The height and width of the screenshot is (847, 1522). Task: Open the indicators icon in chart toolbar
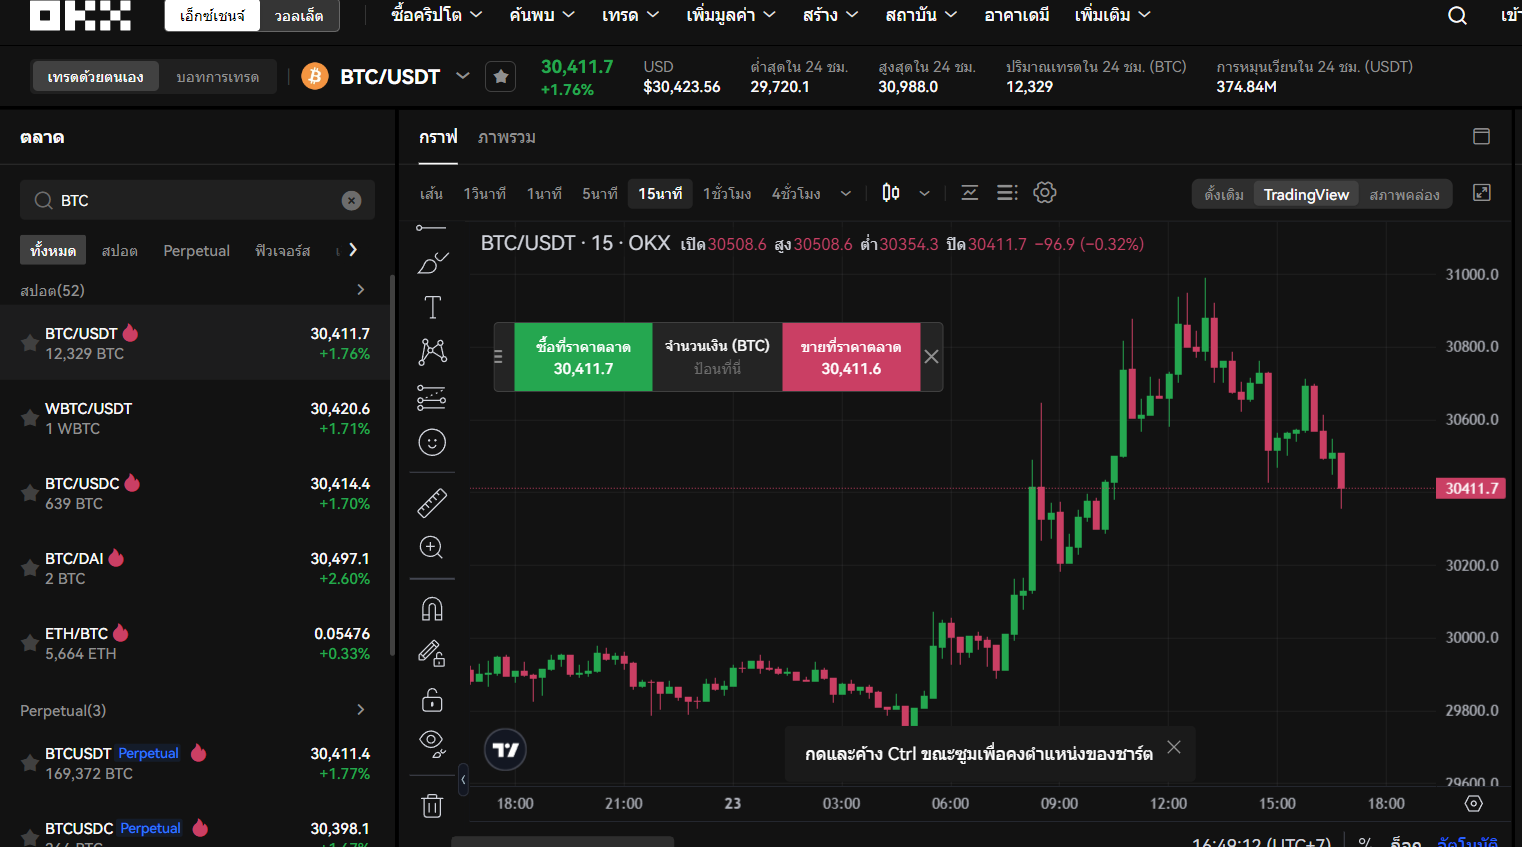(x=969, y=193)
